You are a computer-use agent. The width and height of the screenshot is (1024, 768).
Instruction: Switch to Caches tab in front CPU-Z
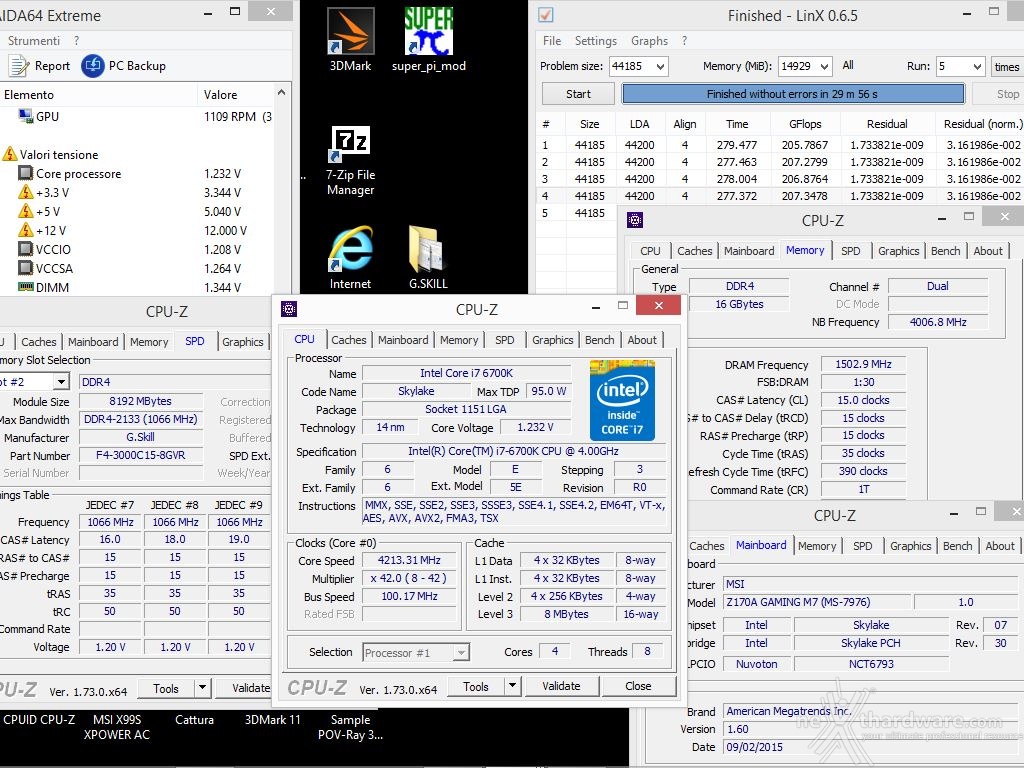(349, 340)
